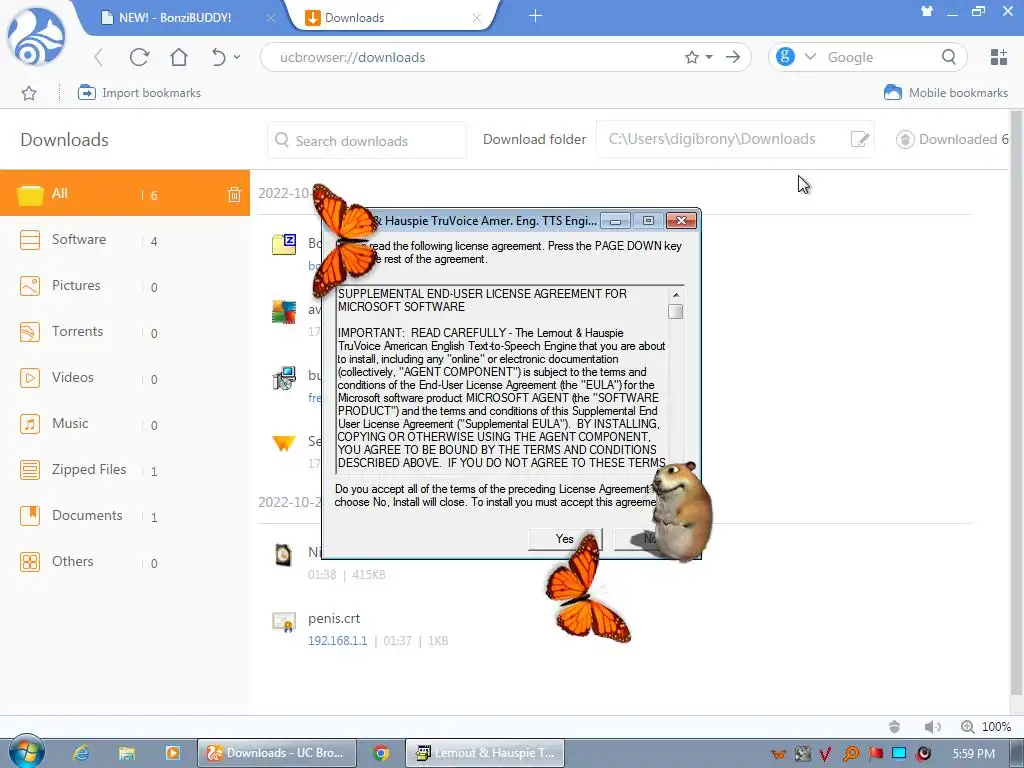This screenshot has height=768, width=1024.
Task: Click the UC Browser squirrel logo
Action: [36, 37]
